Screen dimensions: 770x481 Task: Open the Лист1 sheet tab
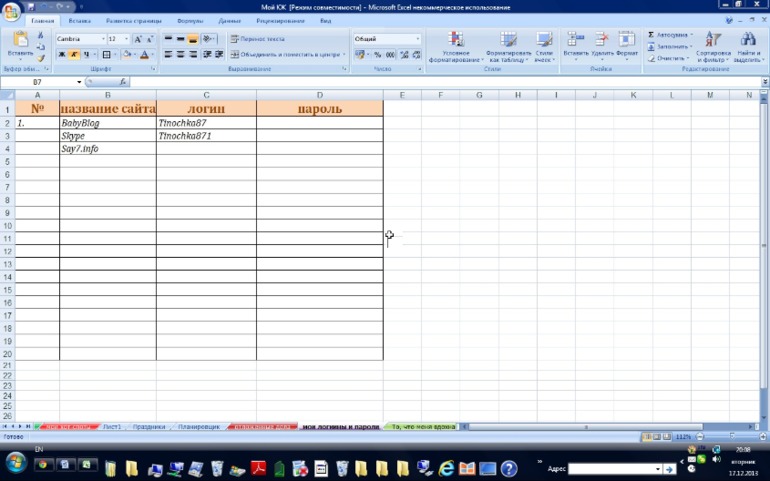coord(111,427)
